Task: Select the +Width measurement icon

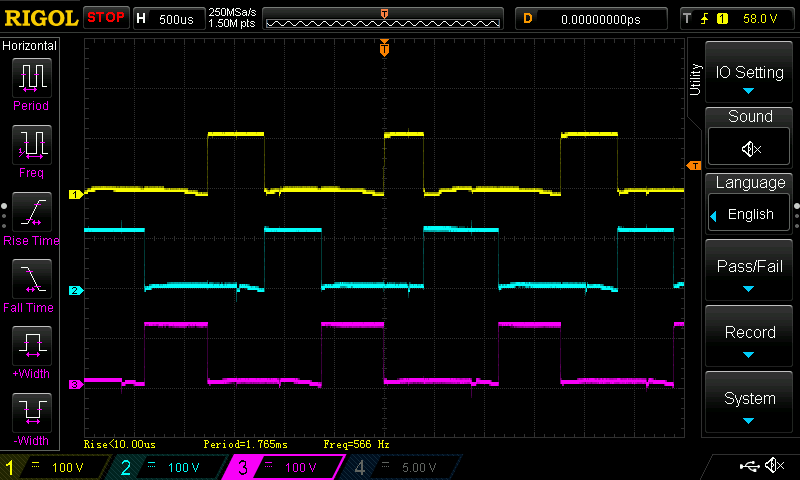Action: tap(32, 345)
